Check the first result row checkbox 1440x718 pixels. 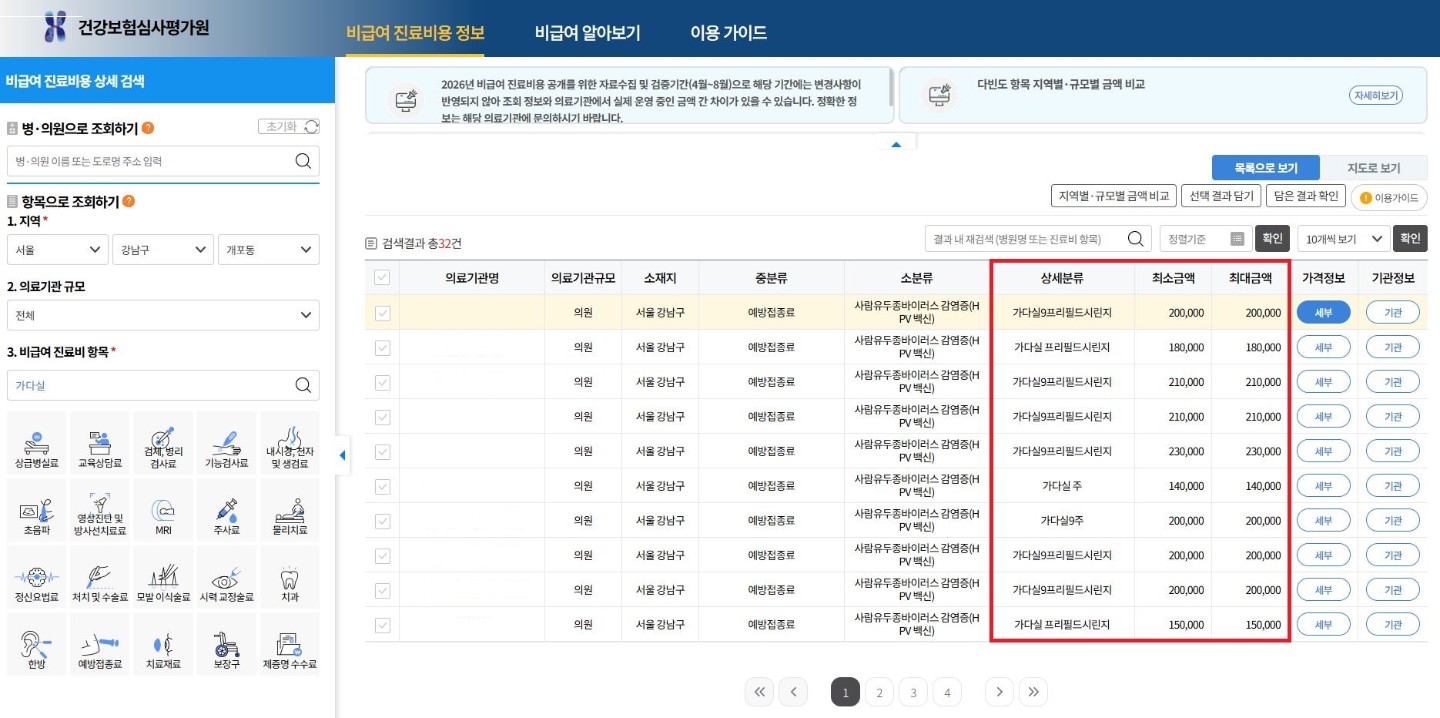point(381,311)
